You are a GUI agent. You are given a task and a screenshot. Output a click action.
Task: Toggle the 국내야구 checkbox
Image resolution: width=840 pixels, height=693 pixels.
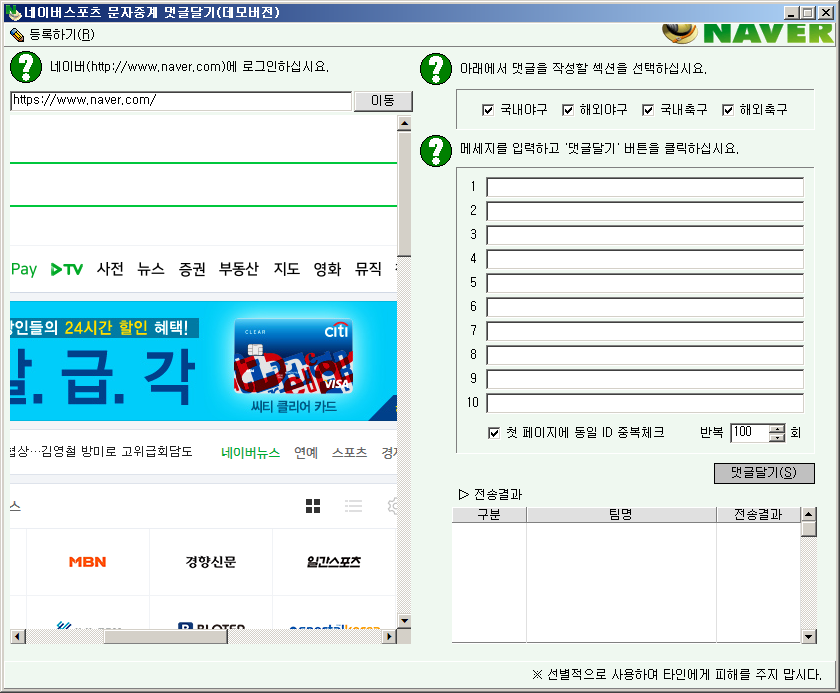click(x=488, y=110)
